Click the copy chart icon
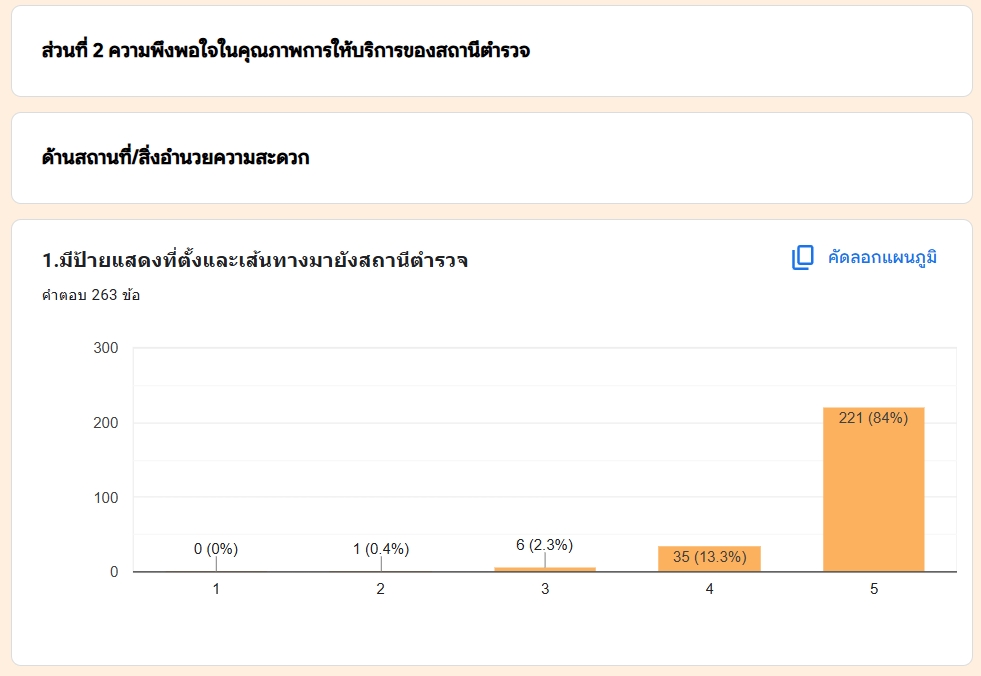This screenshot has width=981, height=676. coord(803,258)
